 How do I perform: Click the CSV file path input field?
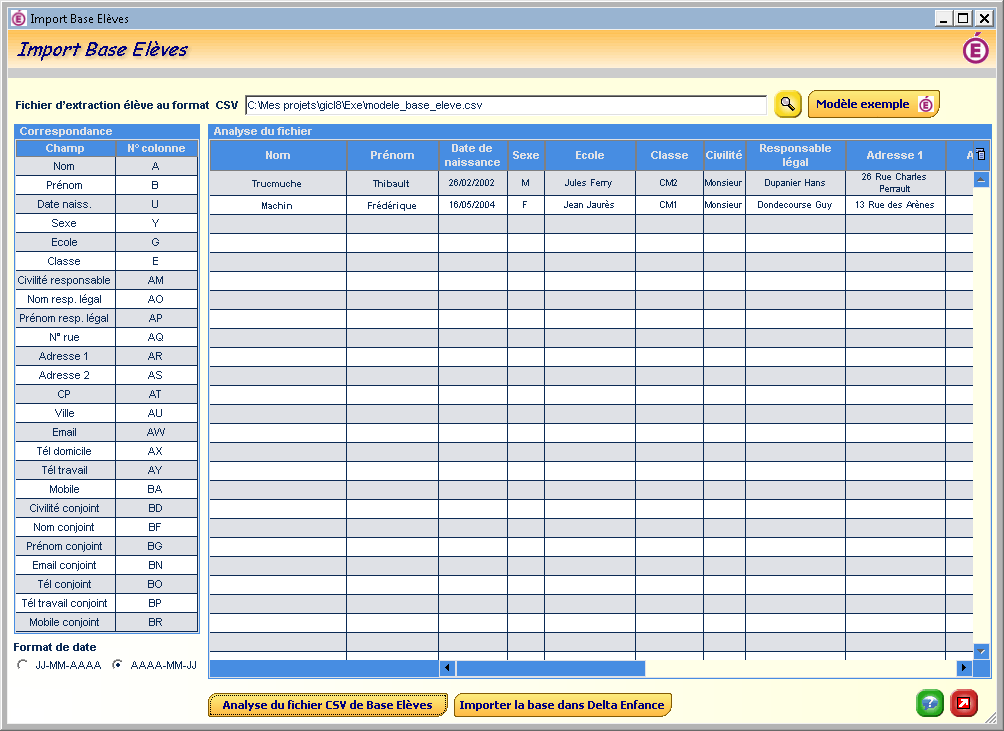coord(505,105)
